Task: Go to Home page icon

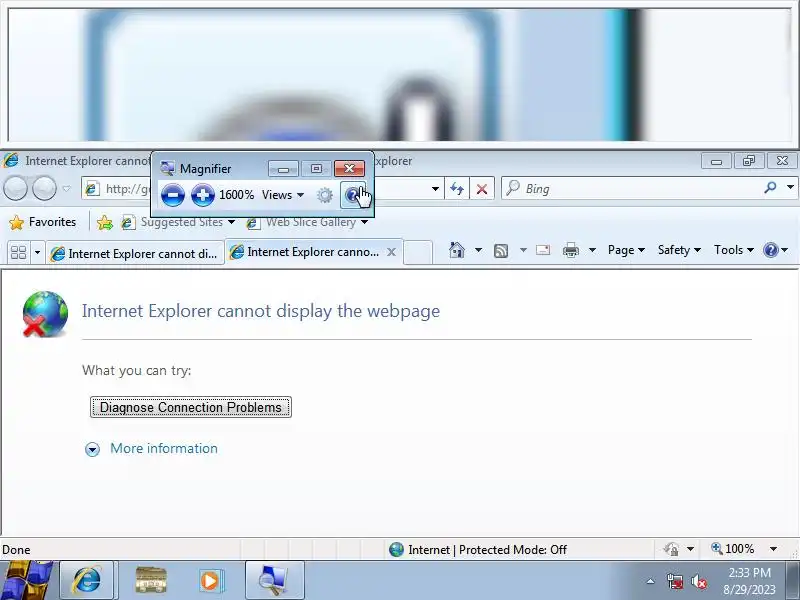Action: point(457,250)
